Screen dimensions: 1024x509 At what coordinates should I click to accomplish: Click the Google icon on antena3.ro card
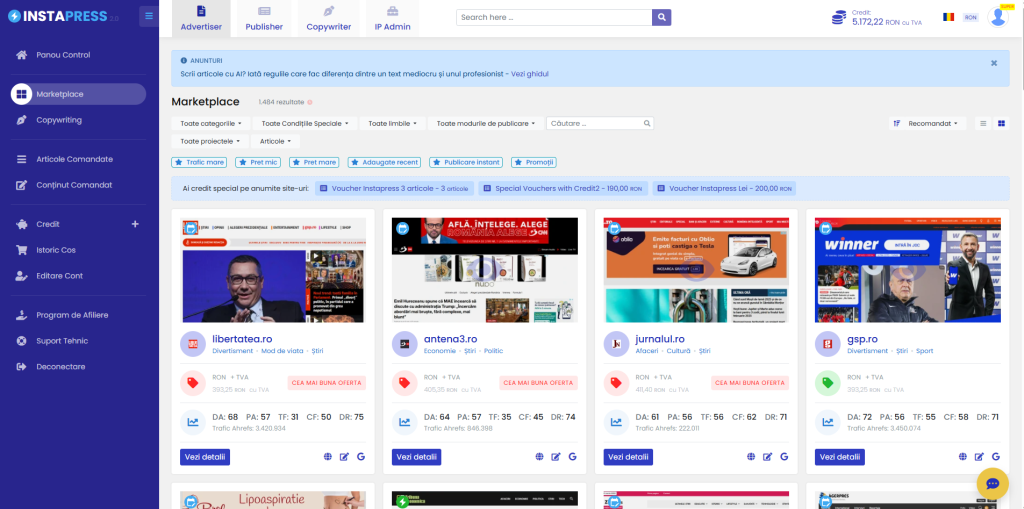[574, 457]
